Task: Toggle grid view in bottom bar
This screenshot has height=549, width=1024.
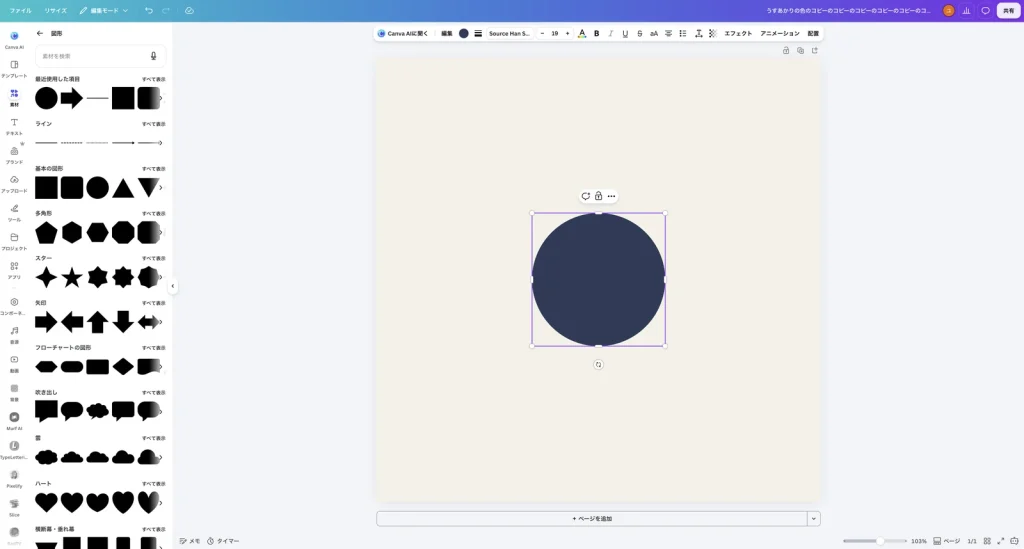Action: (x=987, y=541)
